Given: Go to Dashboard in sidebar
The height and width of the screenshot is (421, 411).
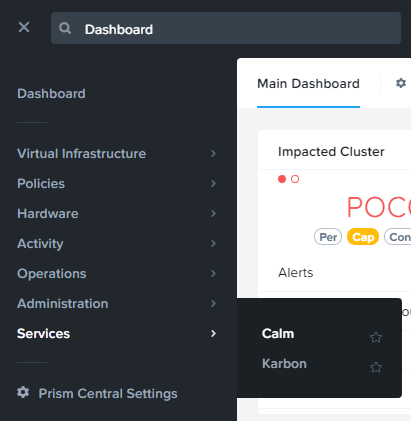Looking at the screenshot, I should (x=51, y=94).
